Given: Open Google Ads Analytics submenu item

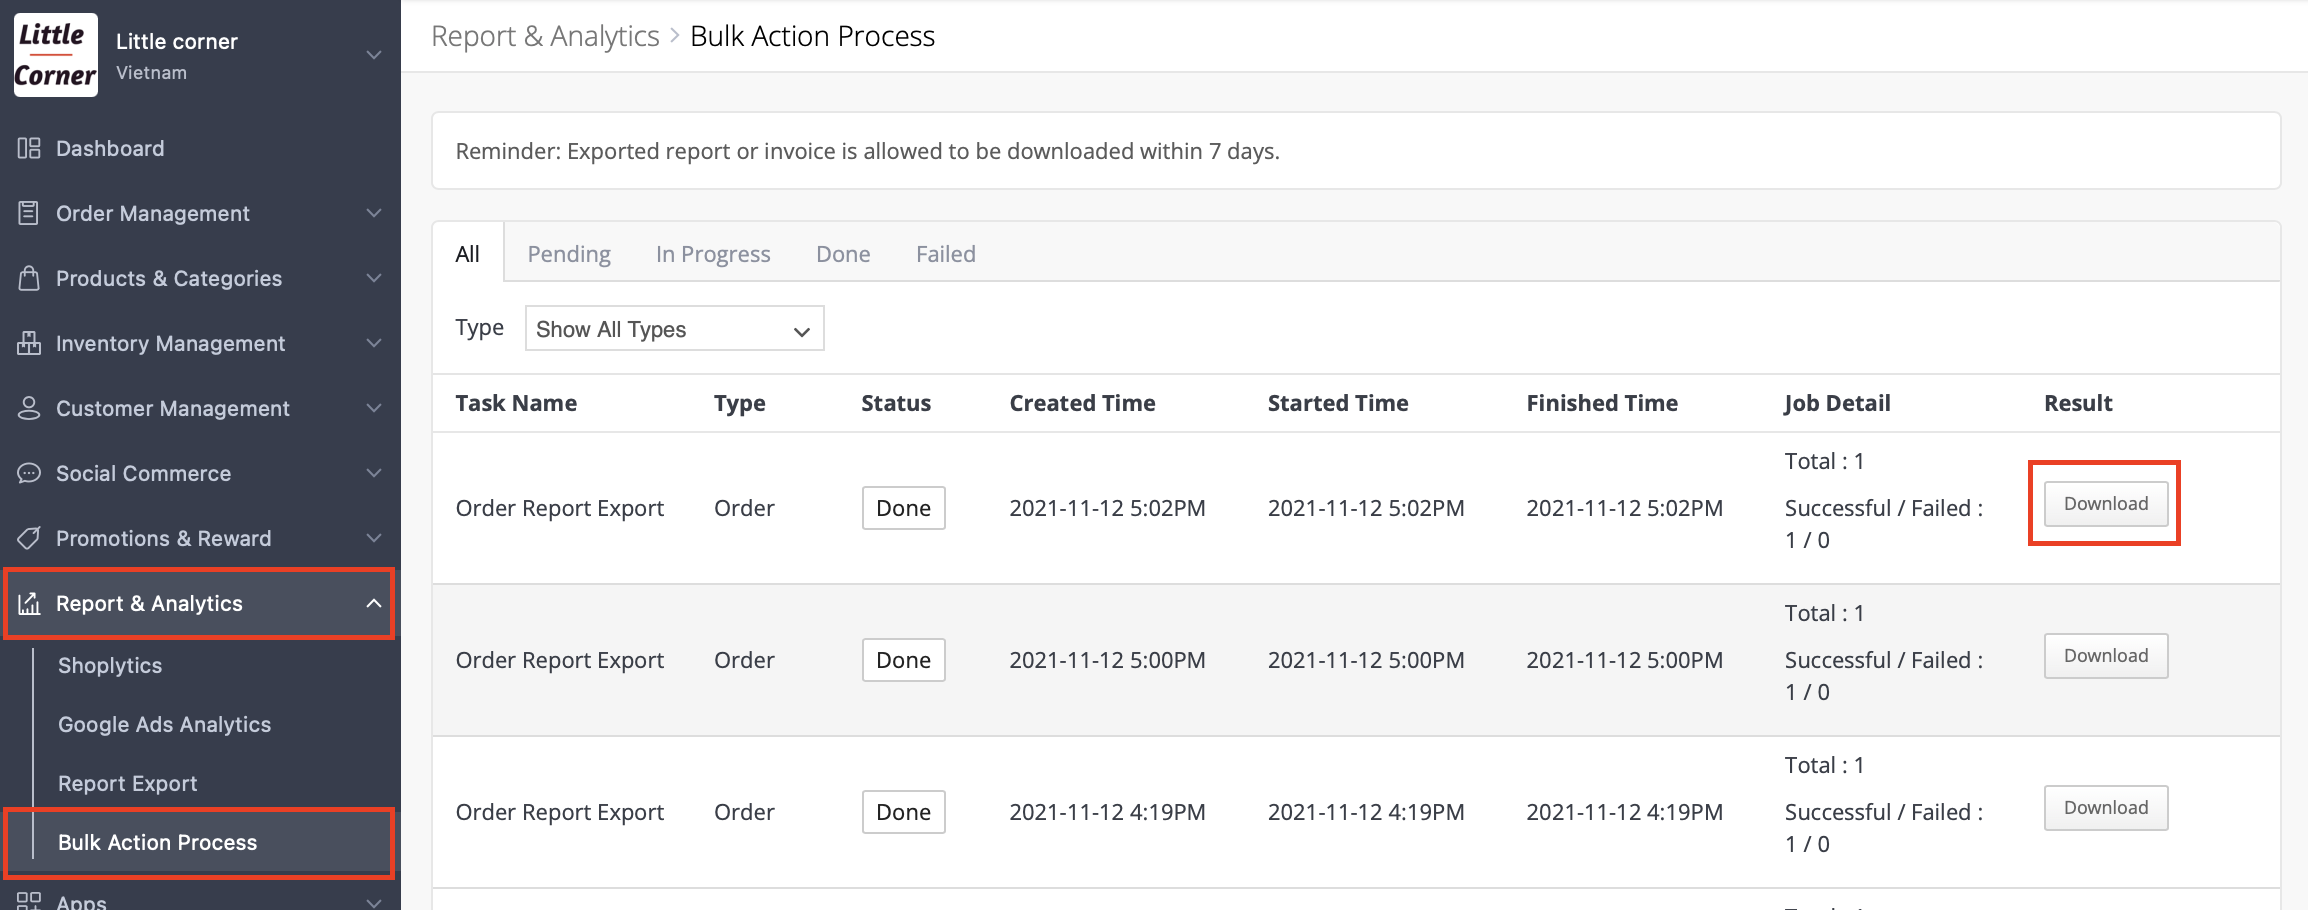Looking at the screenshot, I should pyautogui.click(x=164, y=724).
